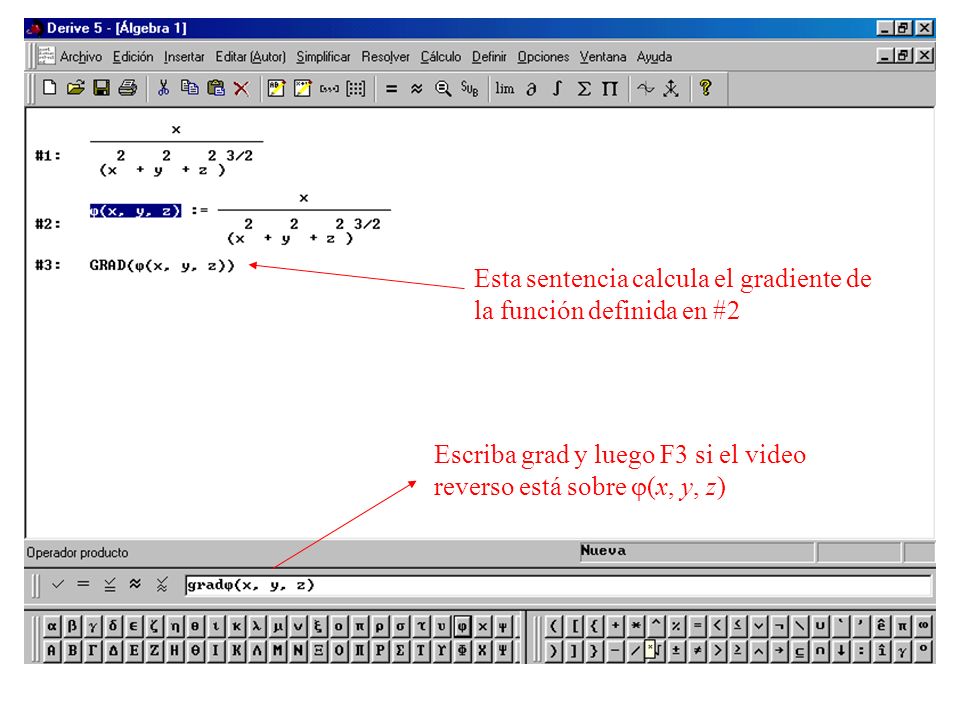Insert lowercase phi φ symbol
This screenshot has width=960, height=720.
tap(462, 626)
